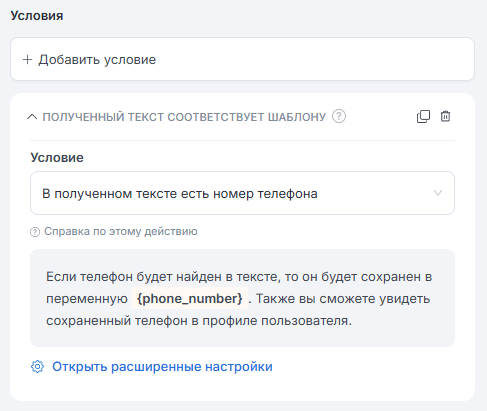The width and height of the screenshot is (487, 411).
Task: Select the {phone_number} variable text
Action: click(x=189, y=298)
